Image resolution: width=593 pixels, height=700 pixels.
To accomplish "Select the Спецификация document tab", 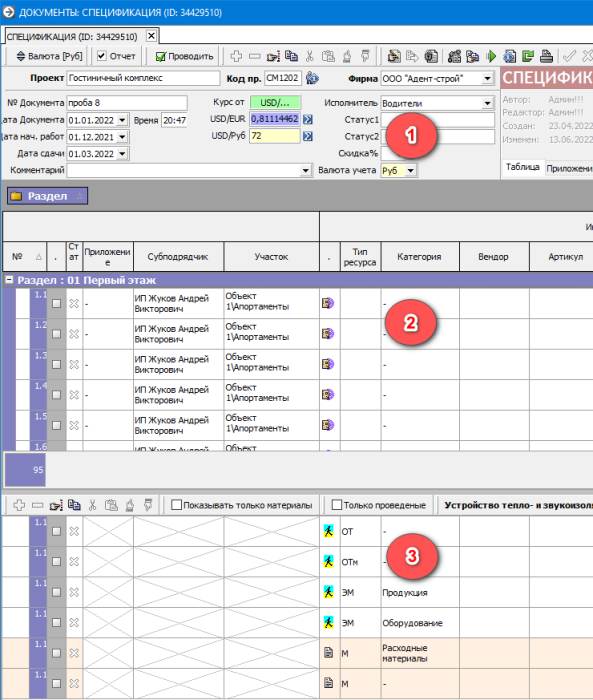I will [x=72, y=37].
